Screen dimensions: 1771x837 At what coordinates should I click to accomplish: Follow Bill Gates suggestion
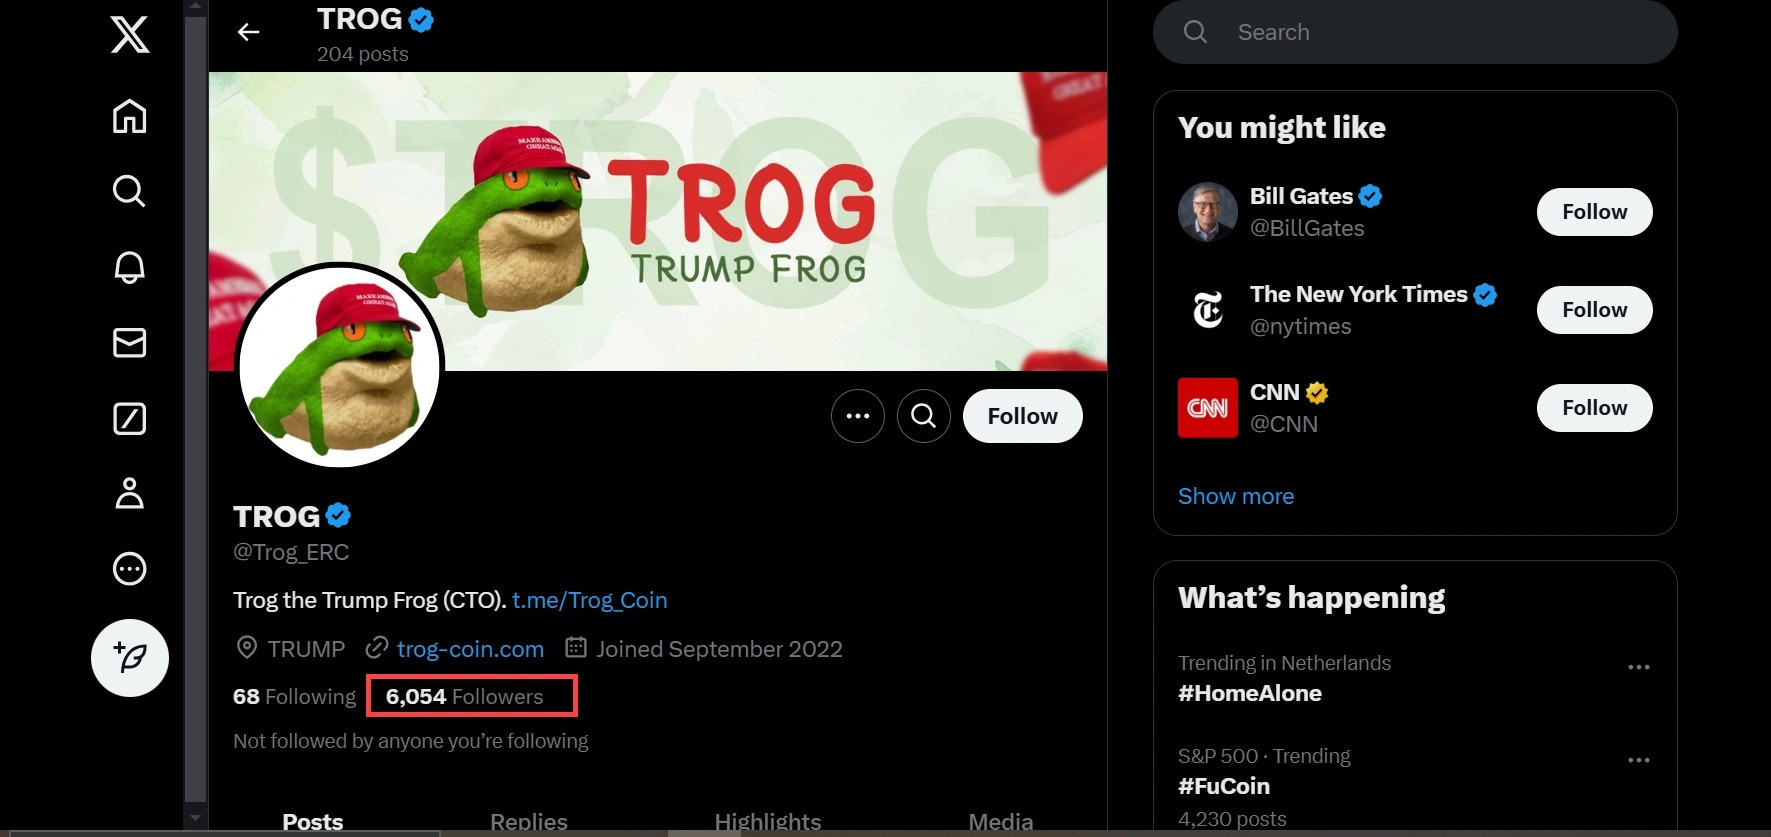pos(1594,212)
